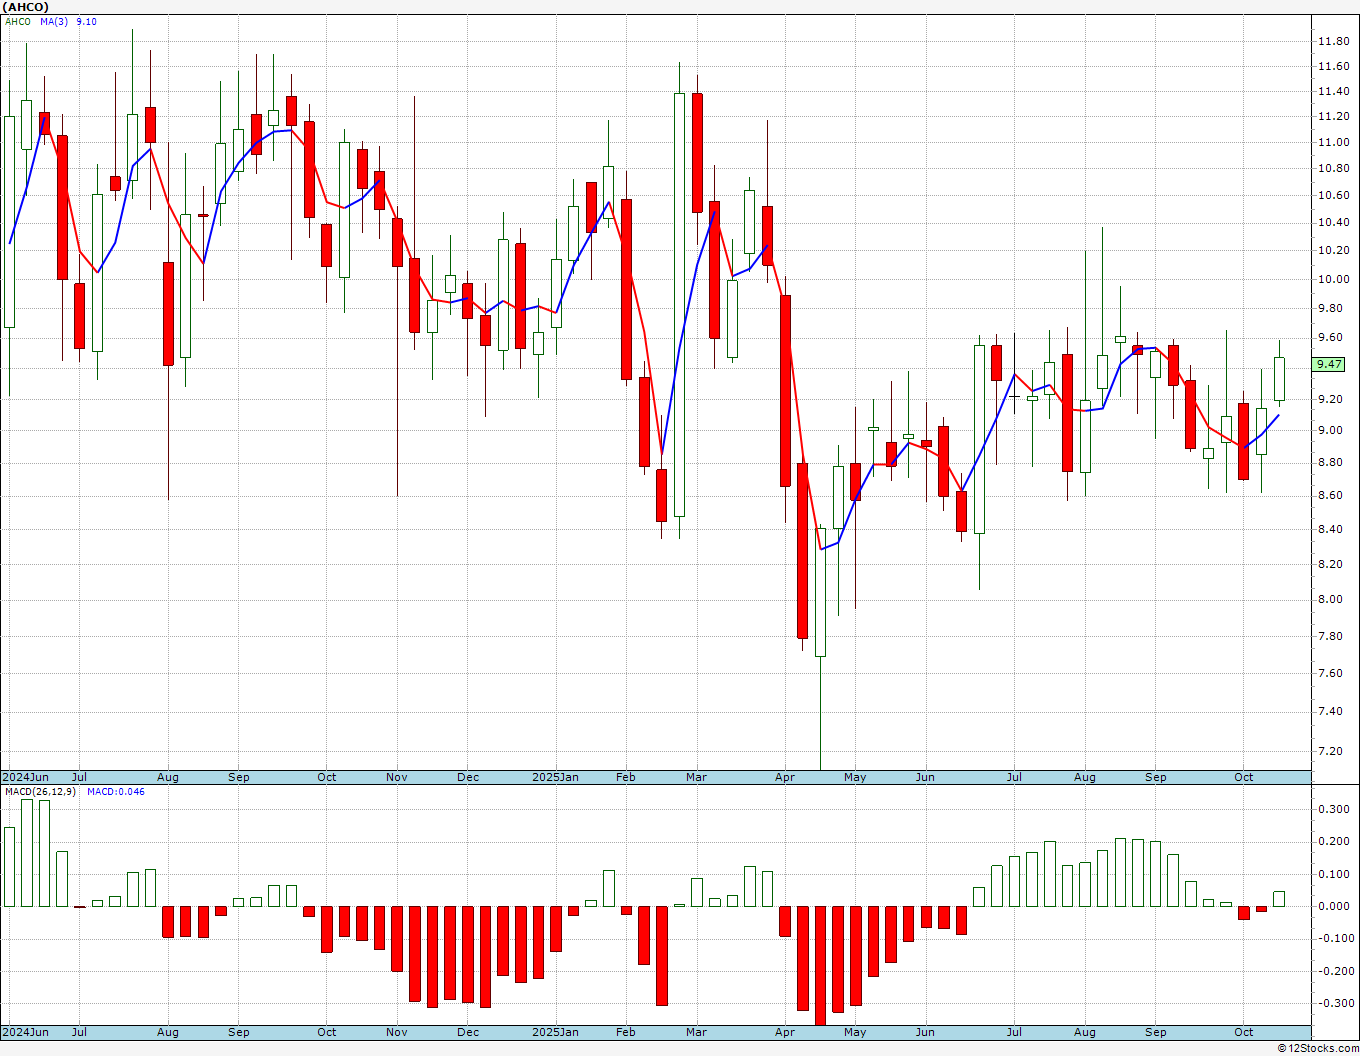1360x1056 pixels.
Task: Click the 0.300 MACD axis label
Action: coord(1335,809)
